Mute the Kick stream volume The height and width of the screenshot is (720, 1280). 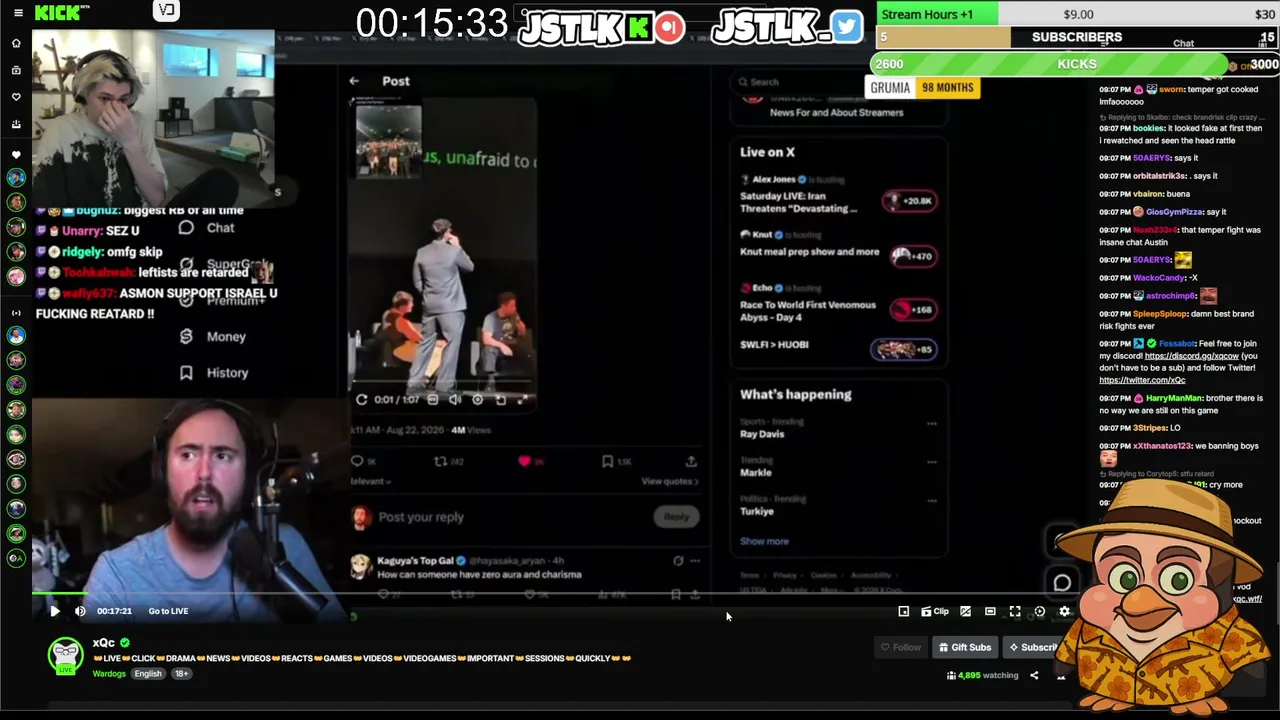[80, 611]
